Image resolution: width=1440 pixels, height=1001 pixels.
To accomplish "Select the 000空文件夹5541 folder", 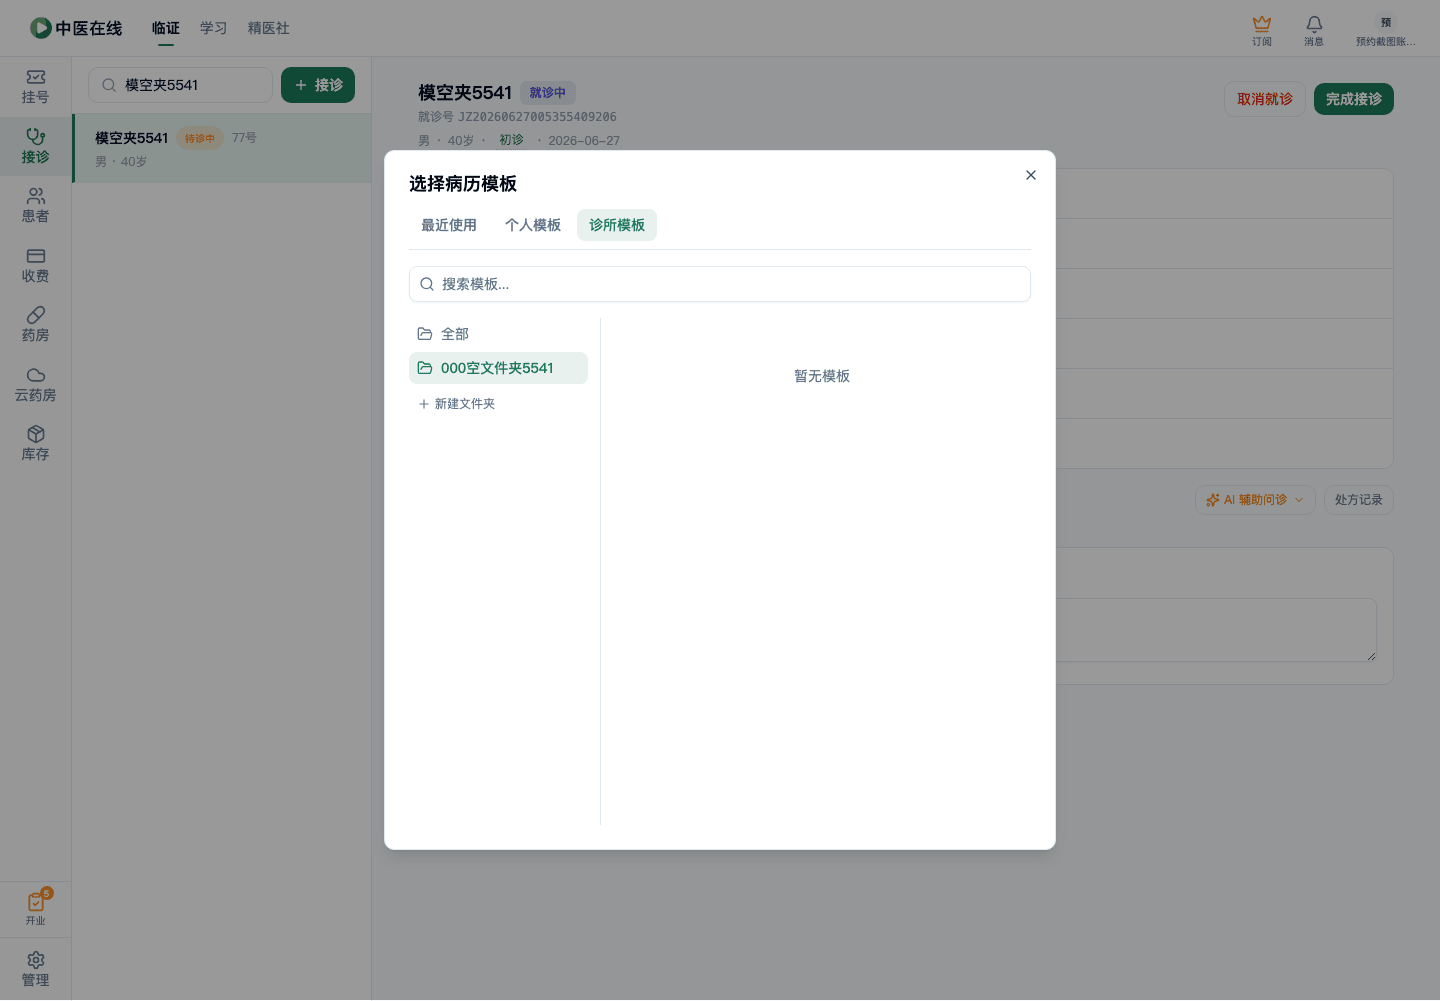I will (x=498, y=368).
